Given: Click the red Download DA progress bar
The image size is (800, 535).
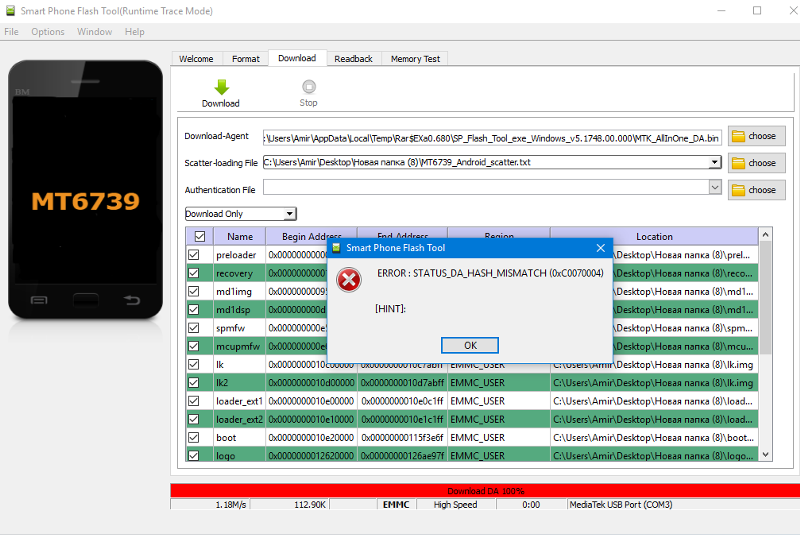Looking at the screenshot, I should point(485,490).
